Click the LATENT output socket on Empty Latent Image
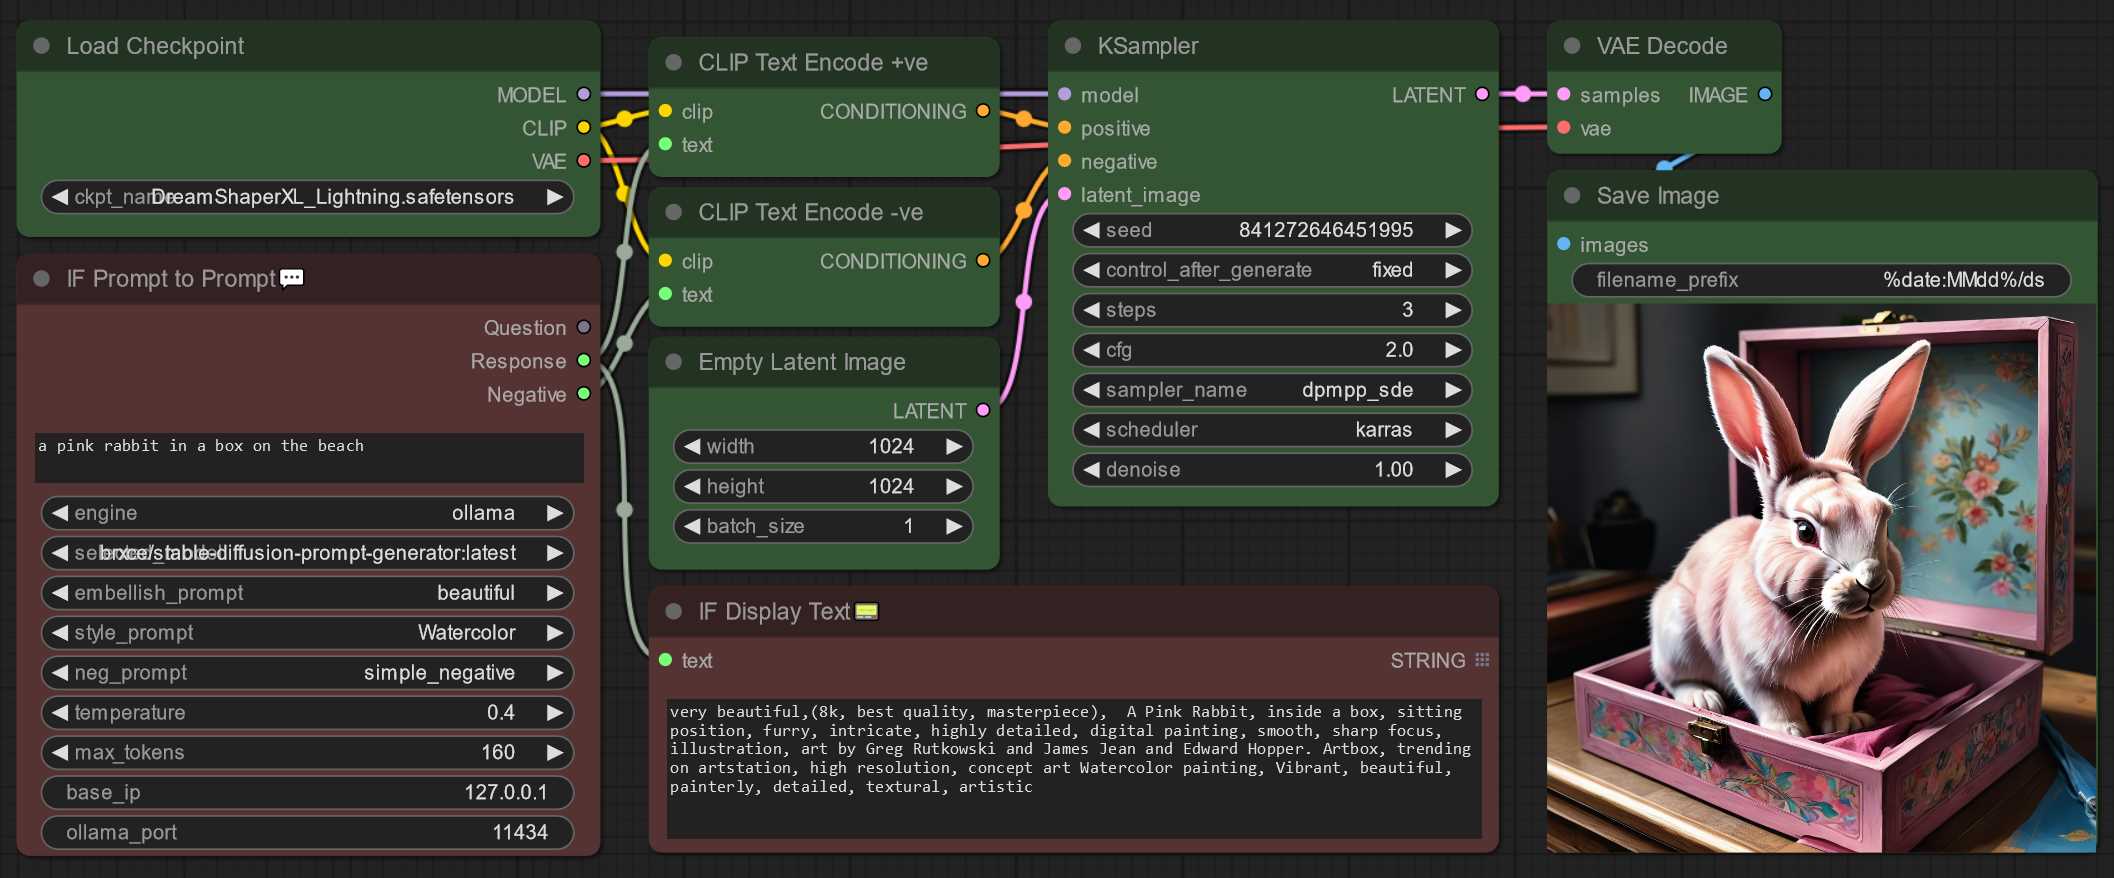The image size is (2114, 878). click(983, 410)
